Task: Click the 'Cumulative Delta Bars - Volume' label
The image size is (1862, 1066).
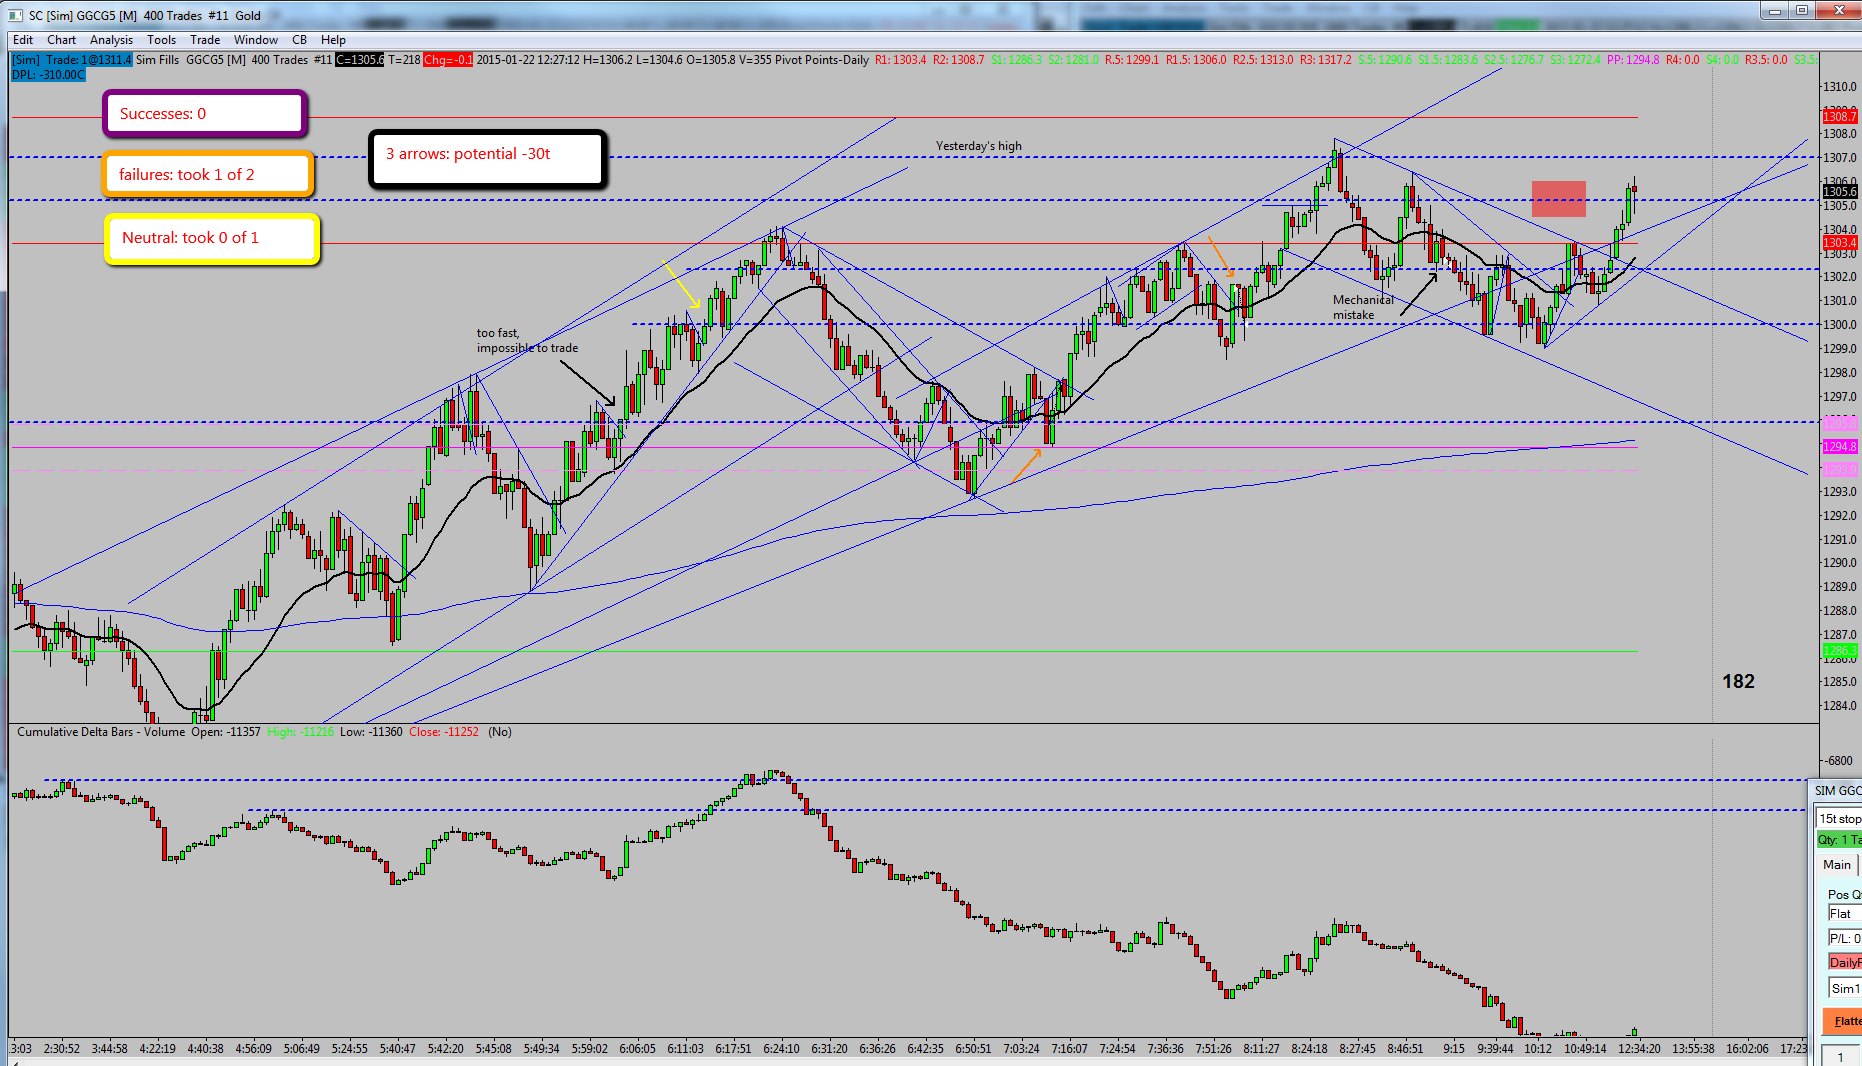Action: pos(101,732)
